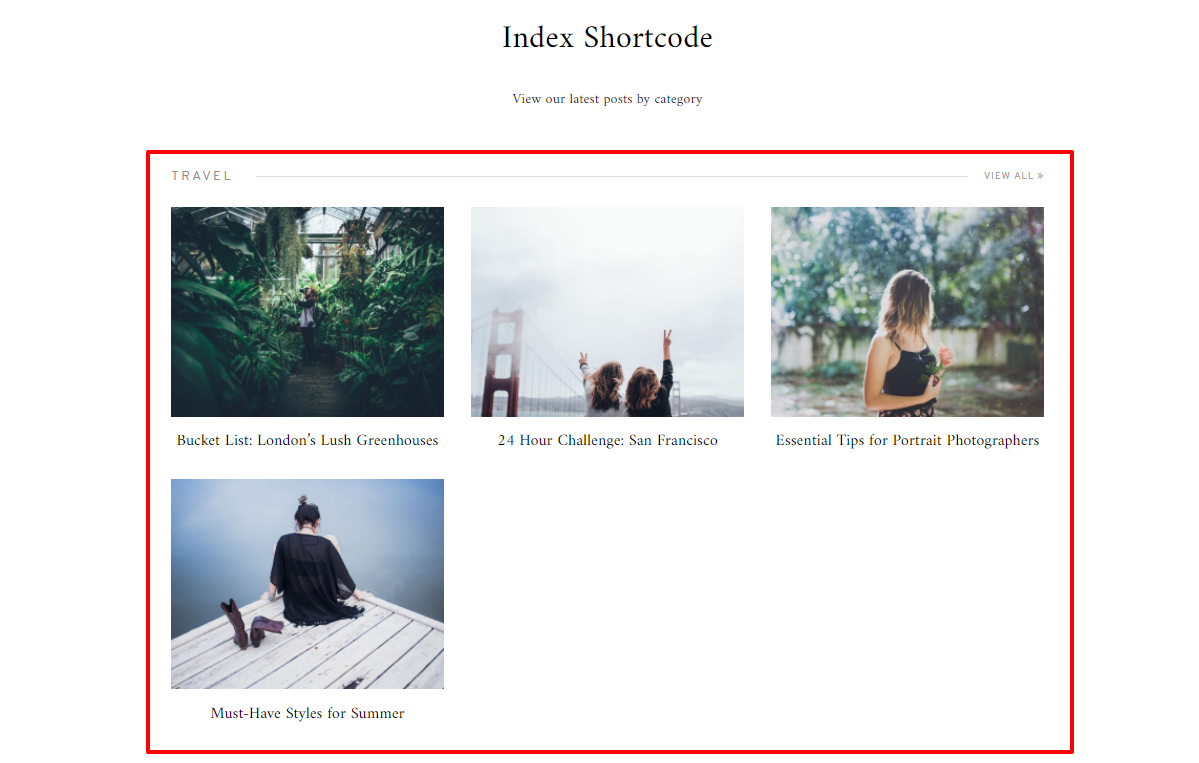Click View our latest posts by category text

[607, 99]
